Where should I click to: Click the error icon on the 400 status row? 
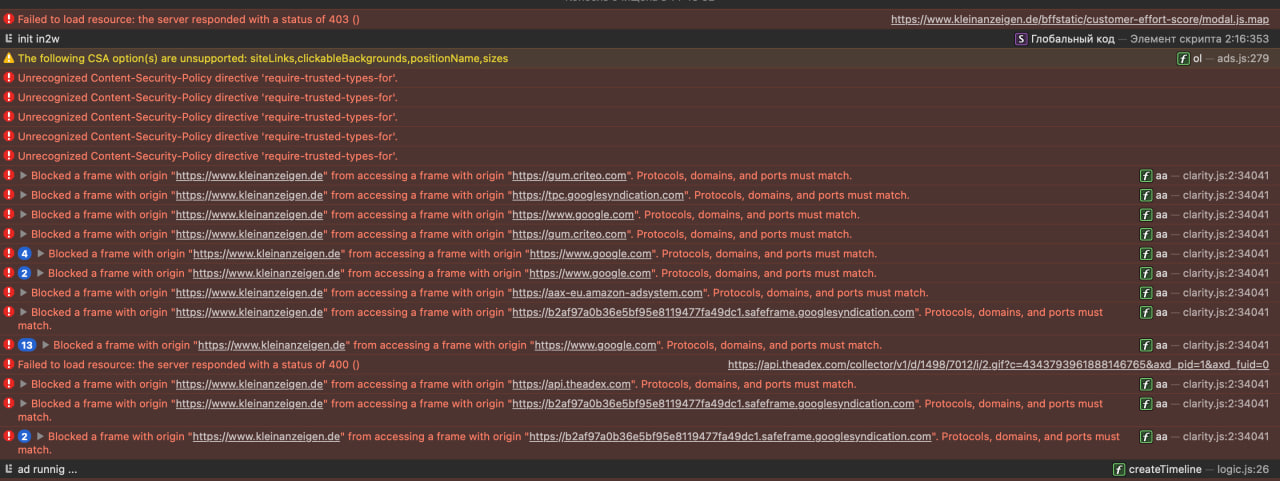[x=9, y=365]
